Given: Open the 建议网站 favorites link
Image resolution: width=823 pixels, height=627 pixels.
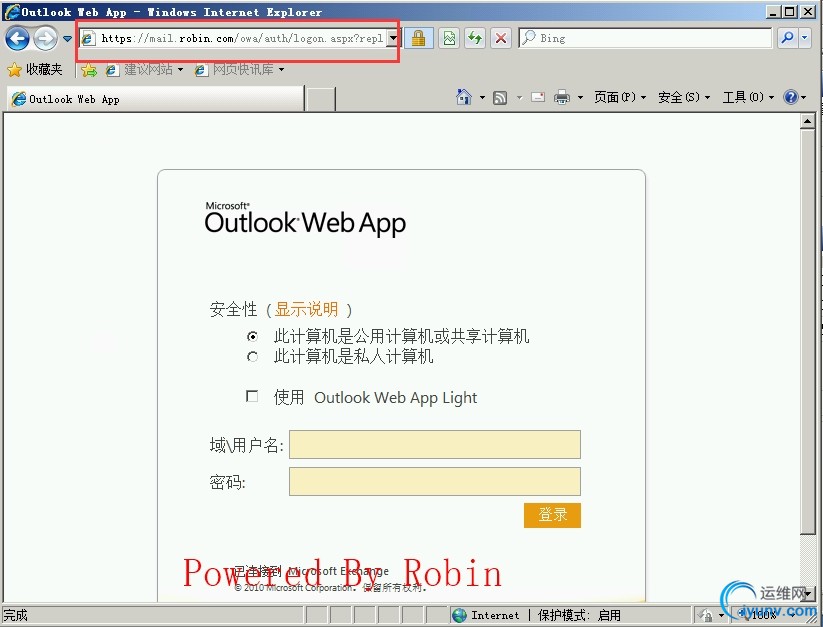Looking at the screenshot, I should pos(144,69).
